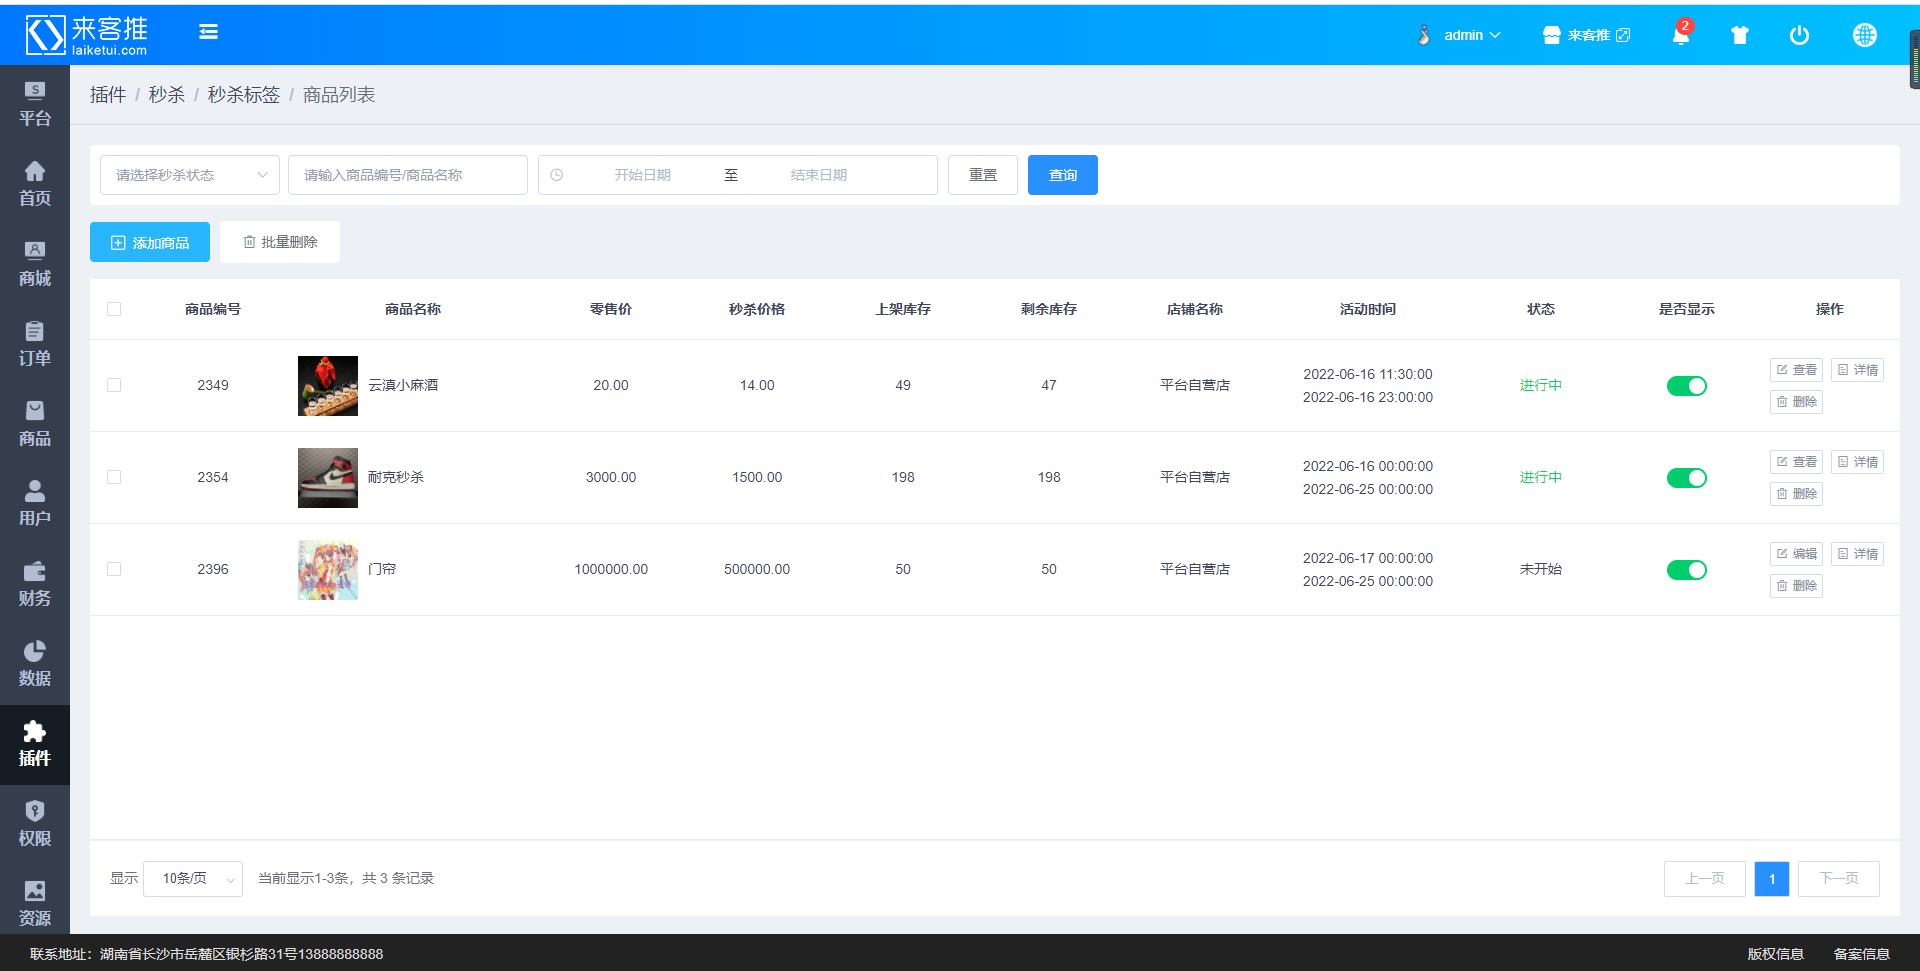This screenshot has width=1920, height=971.
Task: Click the page vertical scrollbar
Action: click(x=1914, y=60)
